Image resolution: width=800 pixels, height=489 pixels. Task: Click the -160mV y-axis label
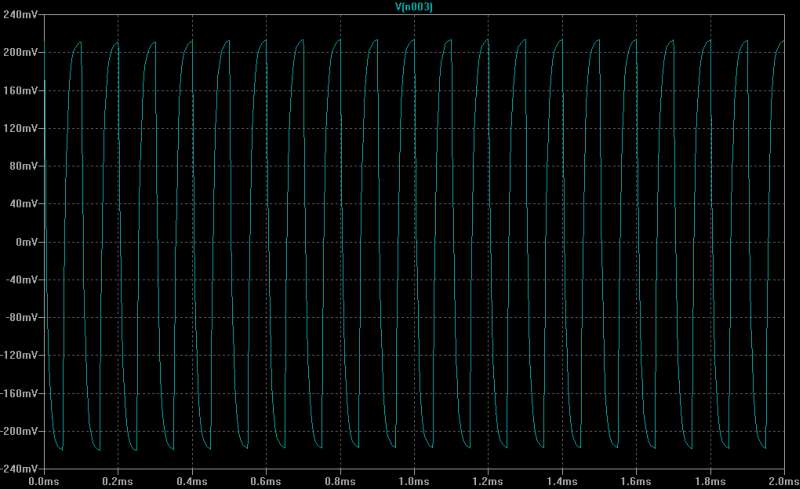[x=19, y=394]
